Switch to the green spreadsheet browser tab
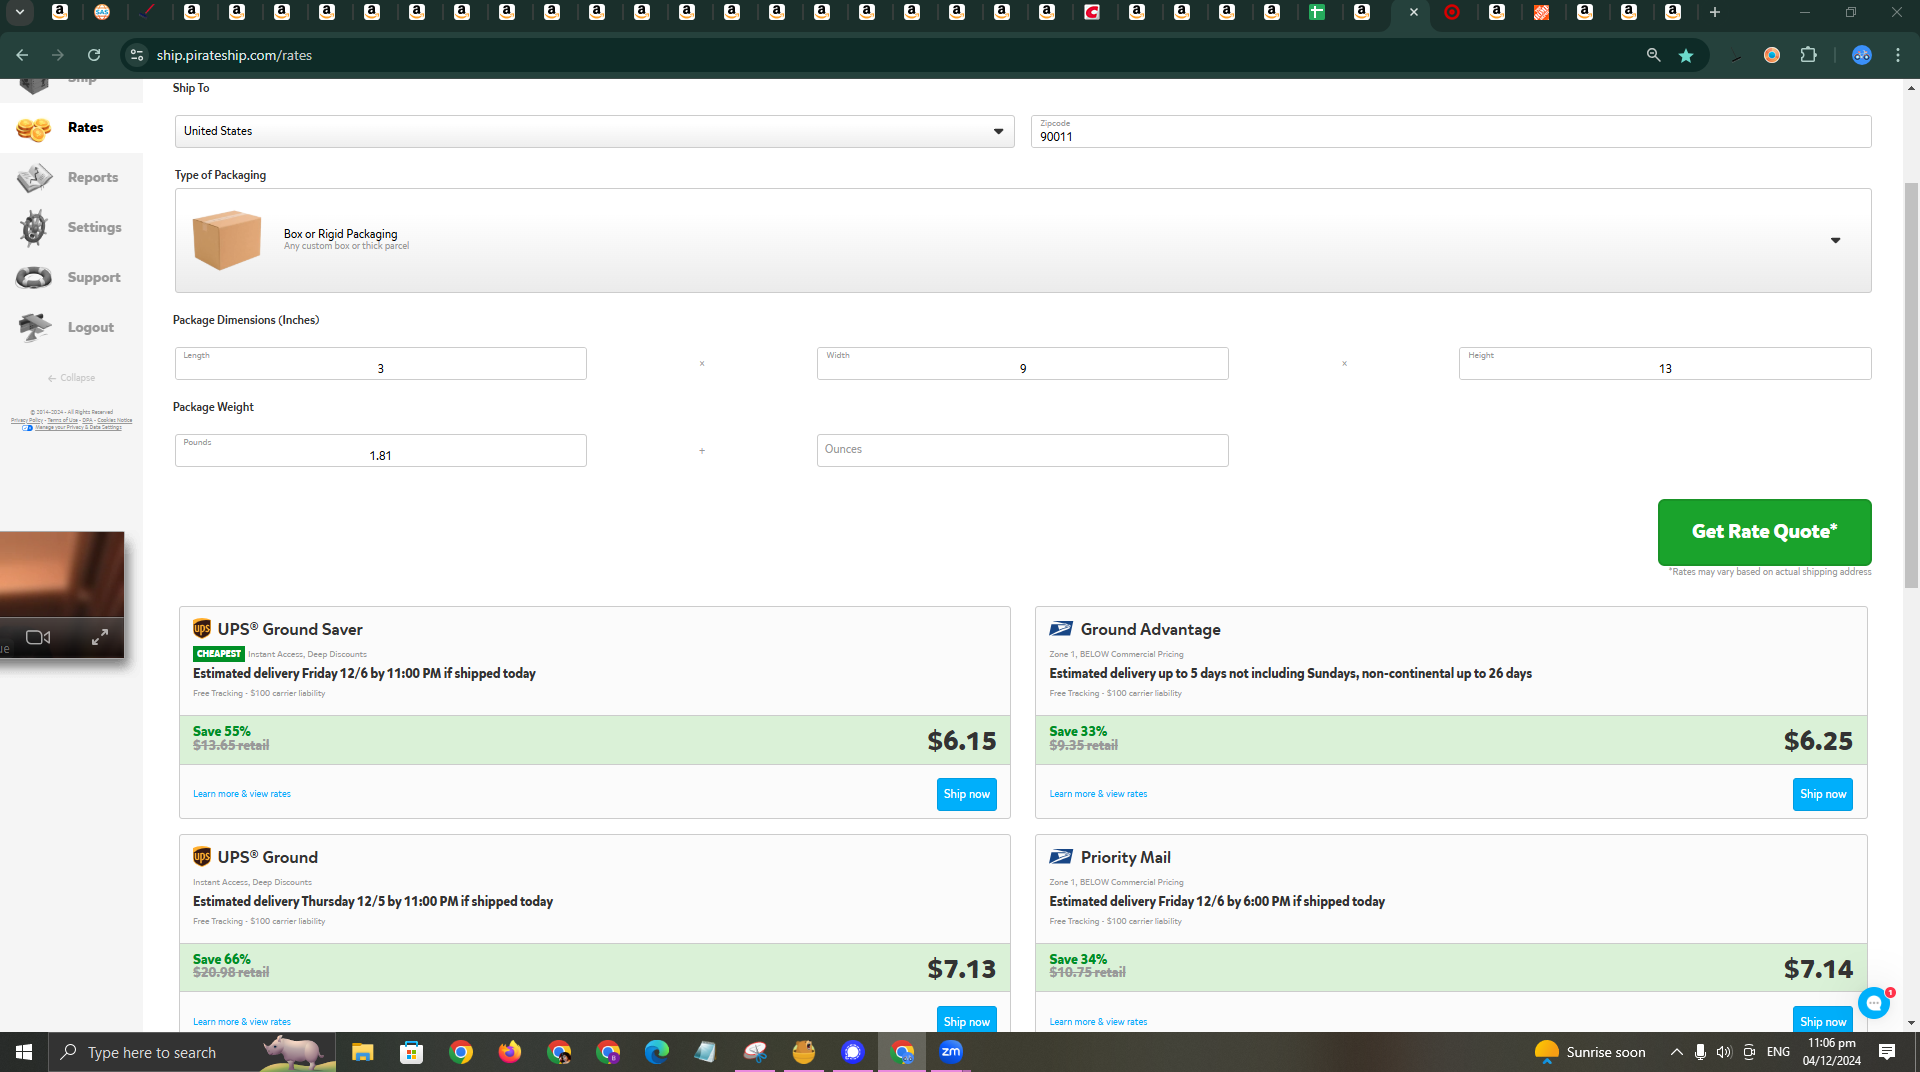Screen dimensions: 1920x1072 coord(1317,12)
